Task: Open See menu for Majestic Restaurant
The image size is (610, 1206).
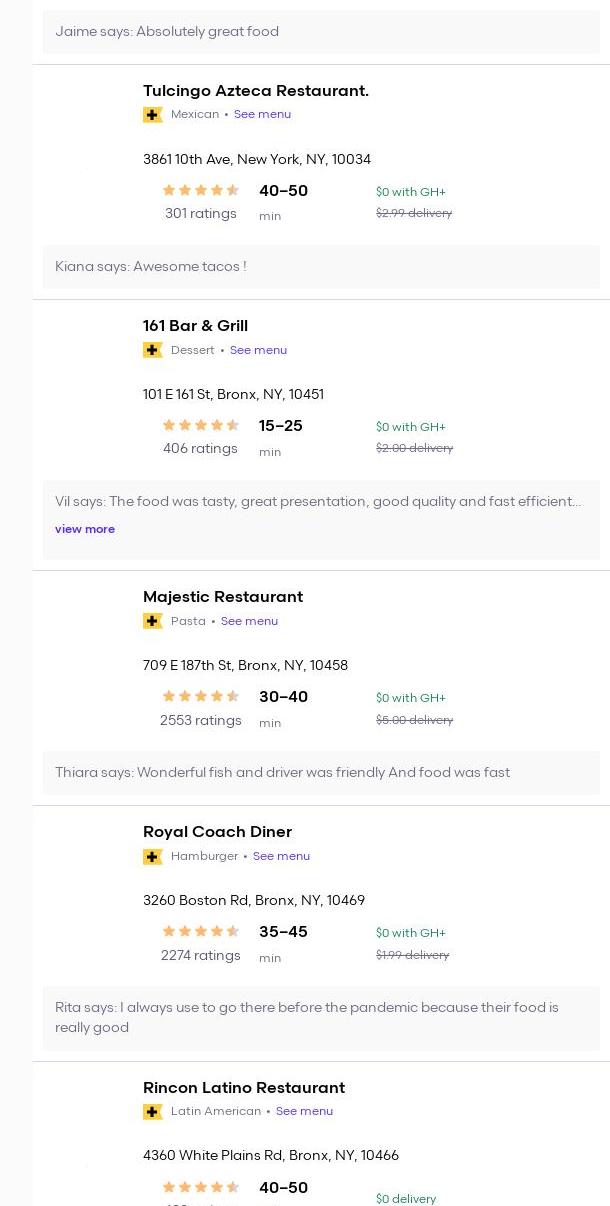Action: 249,621
